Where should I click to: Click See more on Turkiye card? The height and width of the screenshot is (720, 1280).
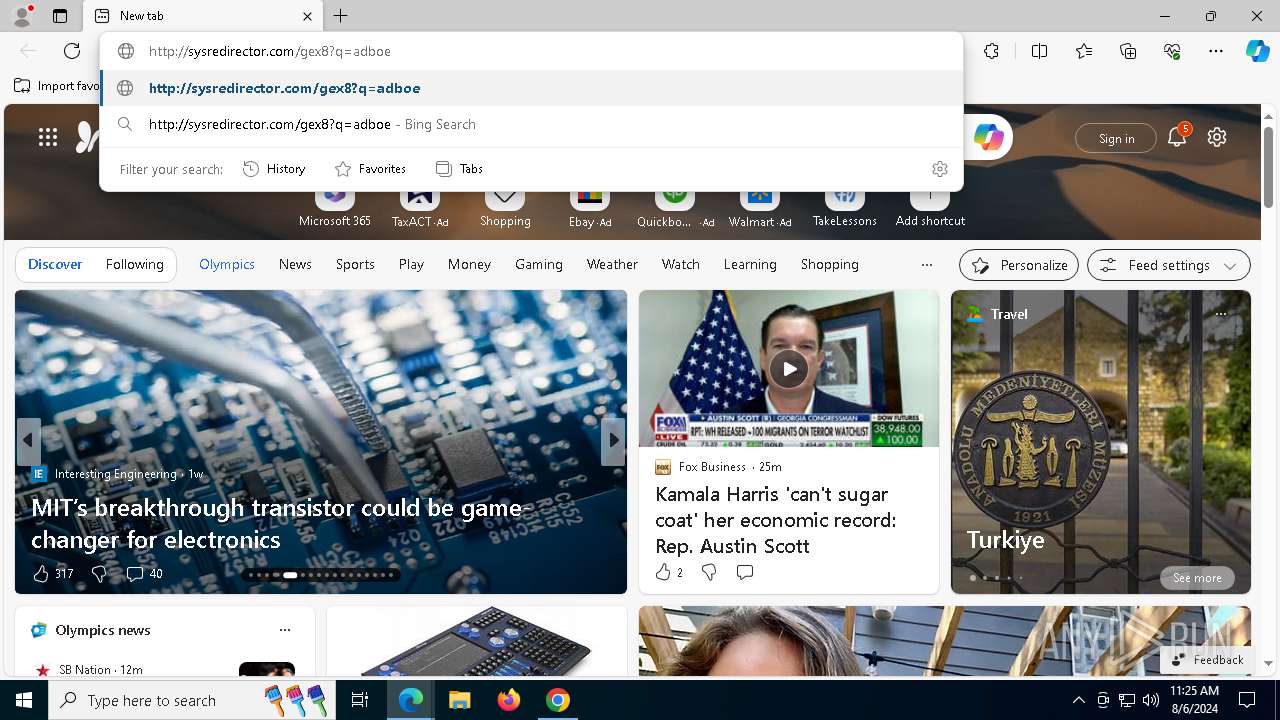click(x=1197, y=578)
